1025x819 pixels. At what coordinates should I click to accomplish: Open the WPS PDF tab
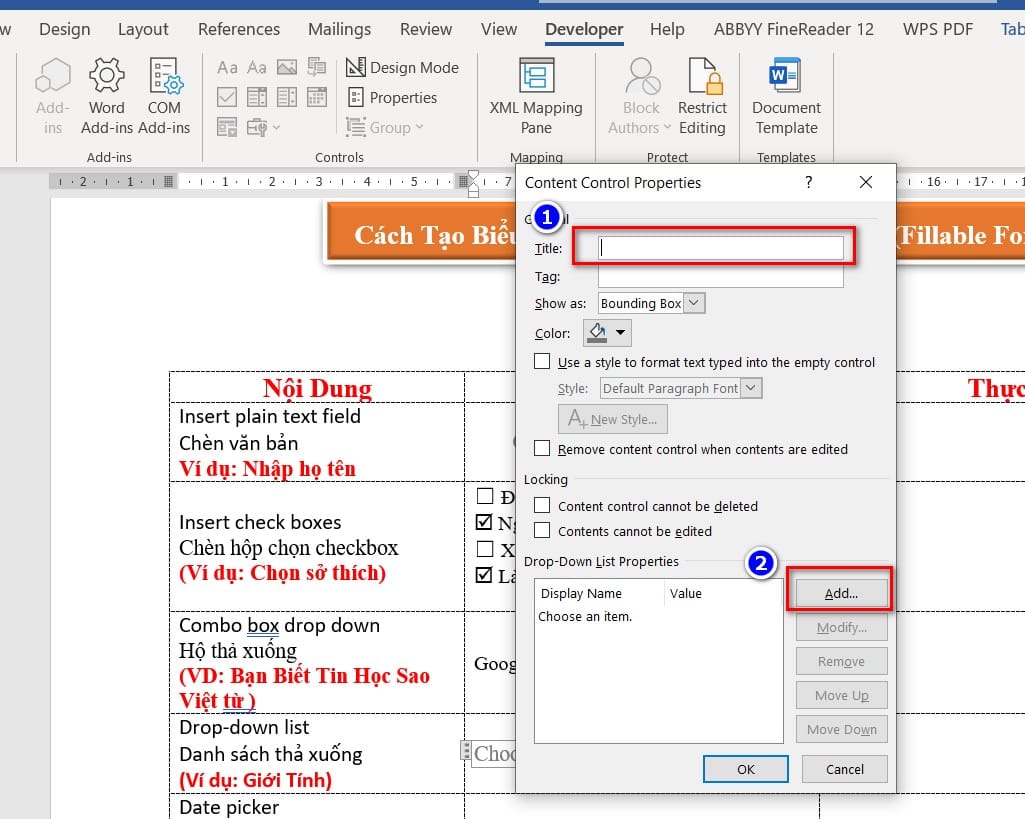click(937, 29)
